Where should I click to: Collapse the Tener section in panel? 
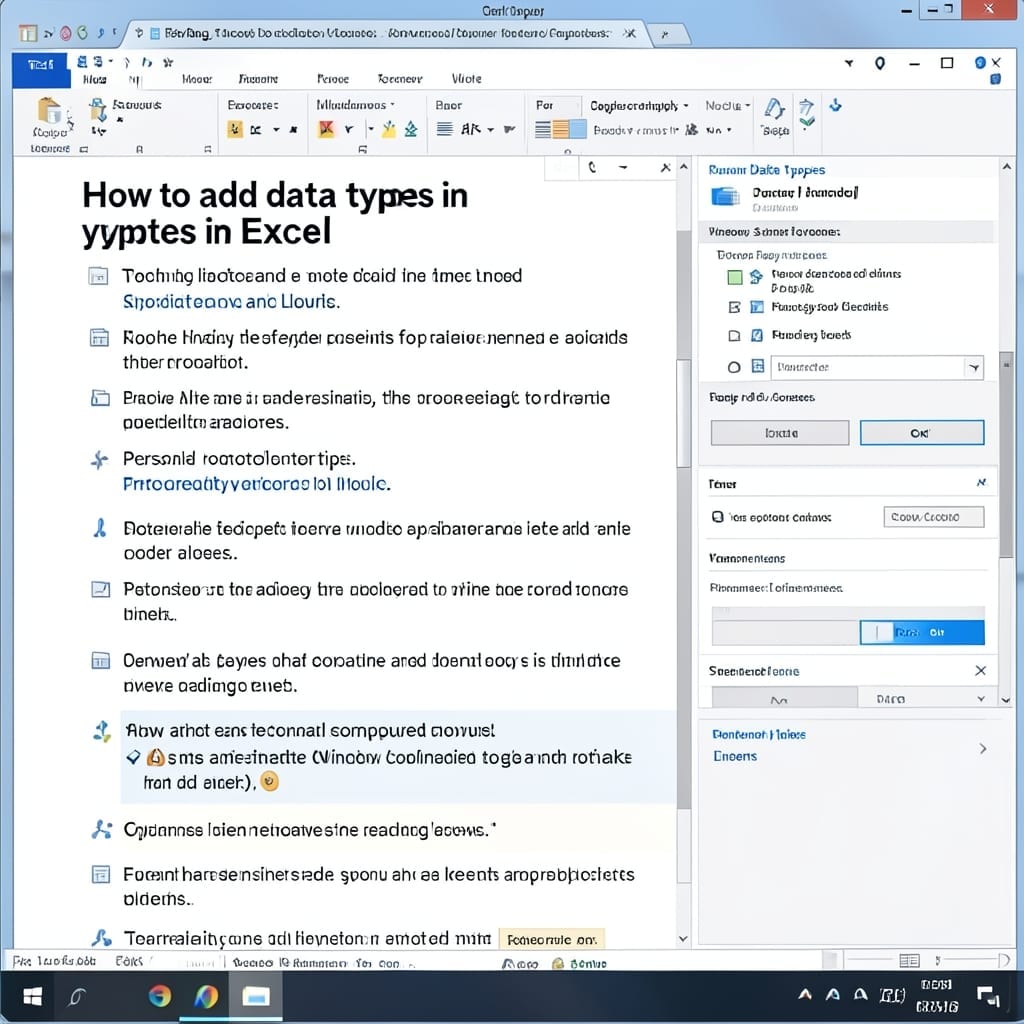point(981,483)
